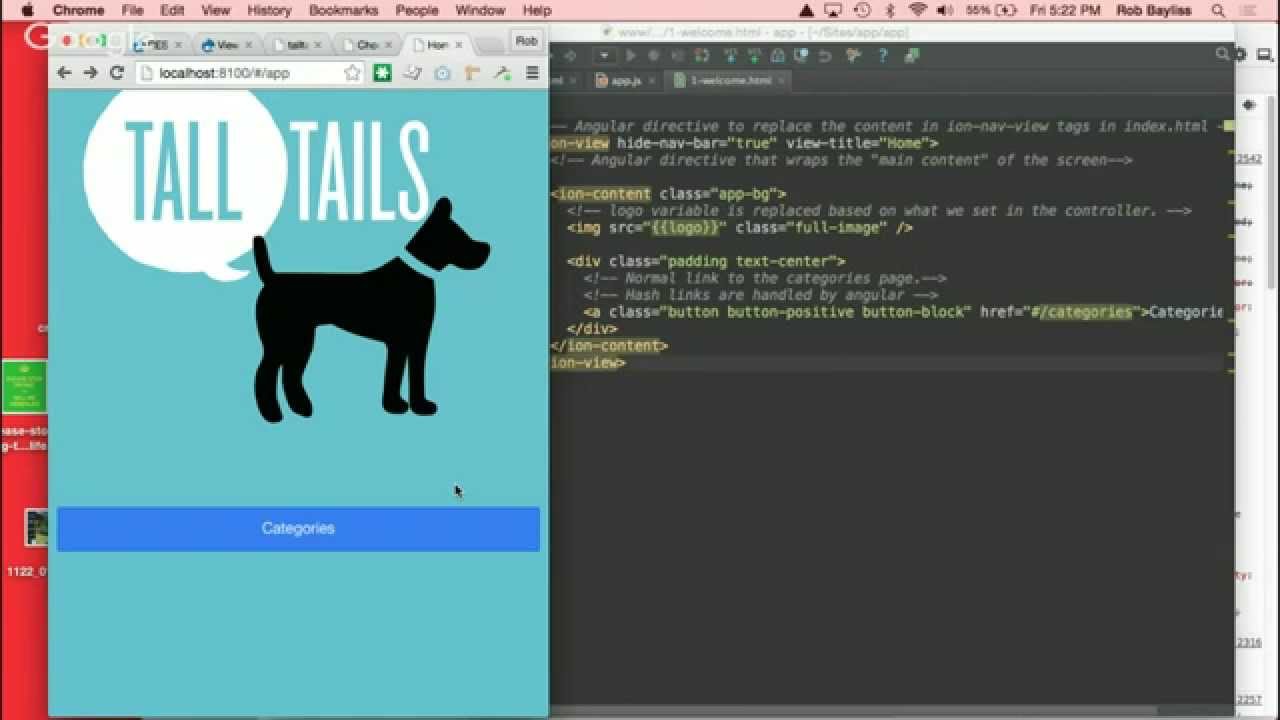Click the search magnifier in IDE toolbar
The height and width of the screenshot is (720, 1280).
[1222, 55]
